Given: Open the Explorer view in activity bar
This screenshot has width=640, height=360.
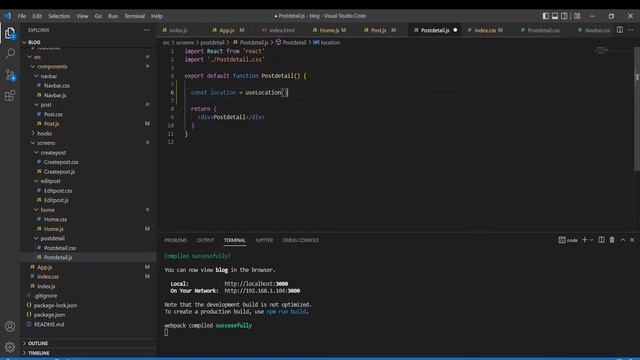Looking at the screenshot, I should tap(10, 33).
